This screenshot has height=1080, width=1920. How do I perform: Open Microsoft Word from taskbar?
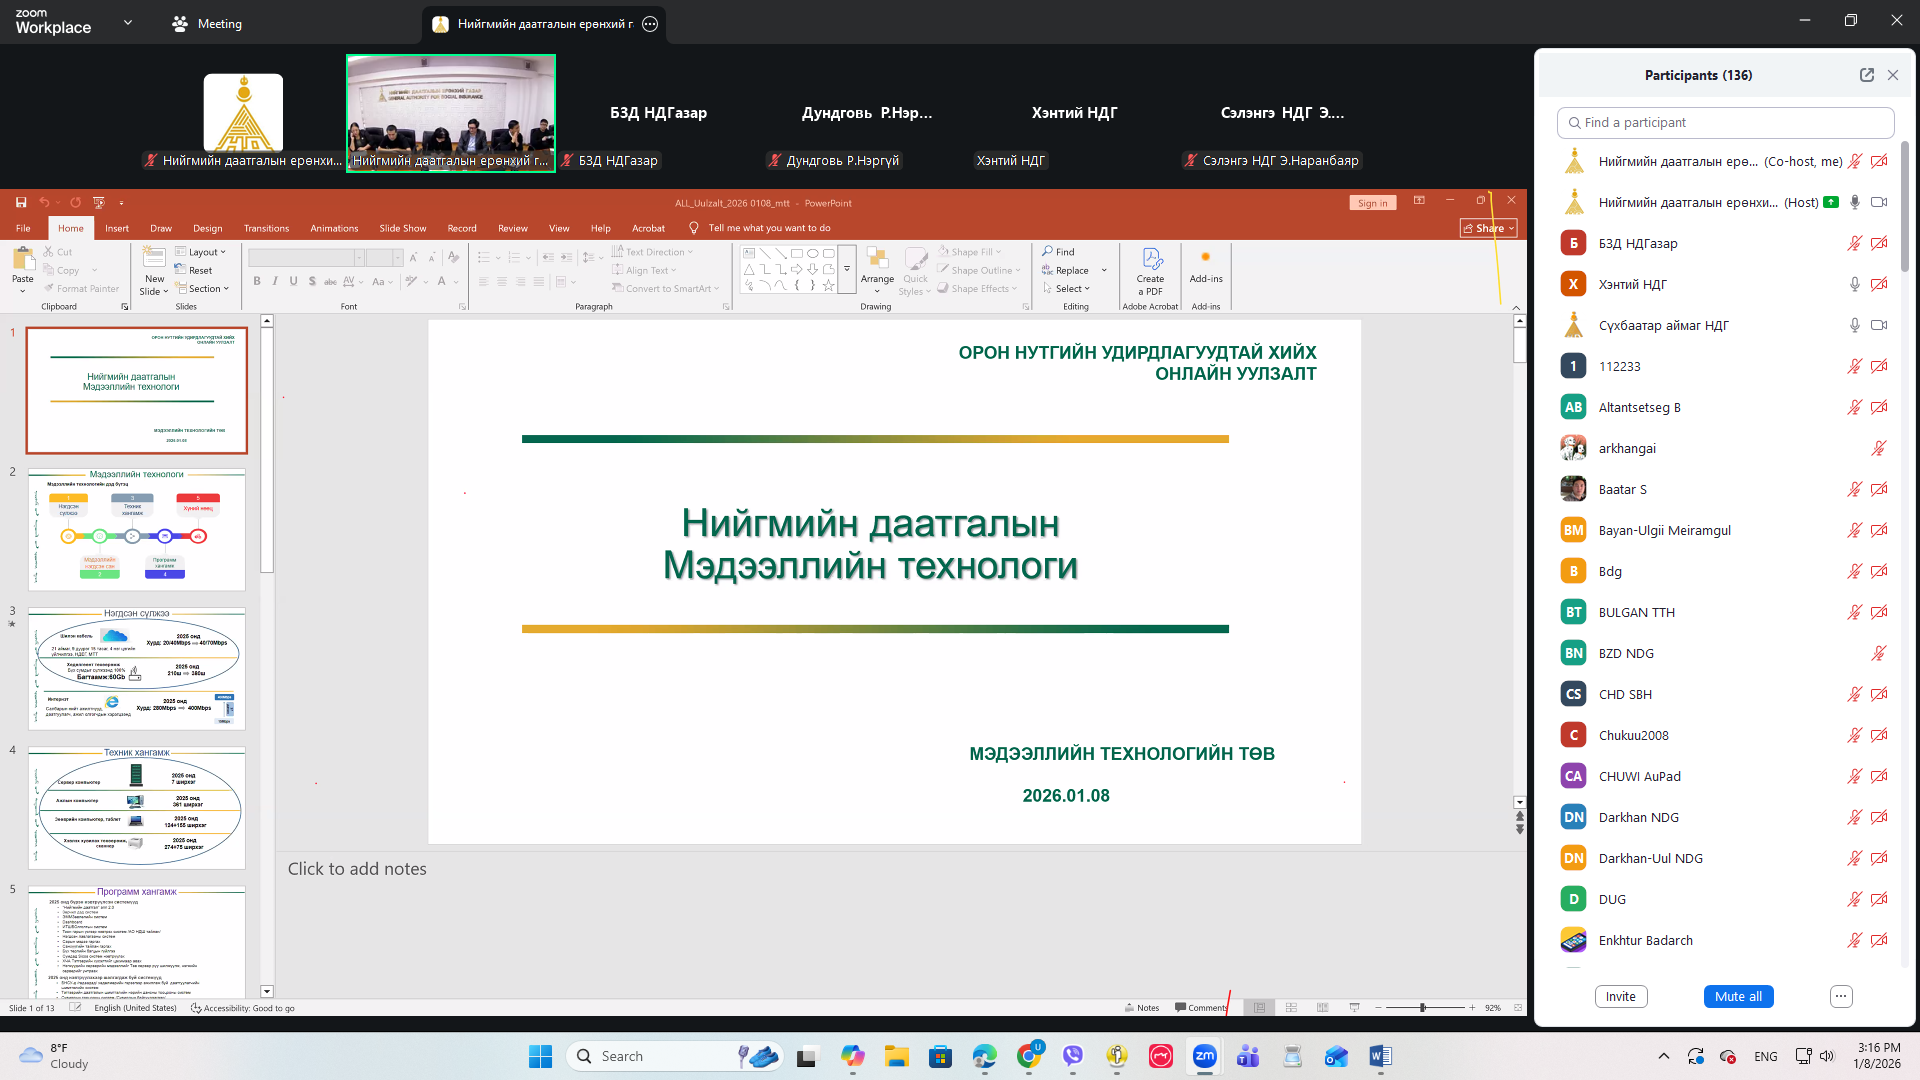click(x=1380, y=1056)
